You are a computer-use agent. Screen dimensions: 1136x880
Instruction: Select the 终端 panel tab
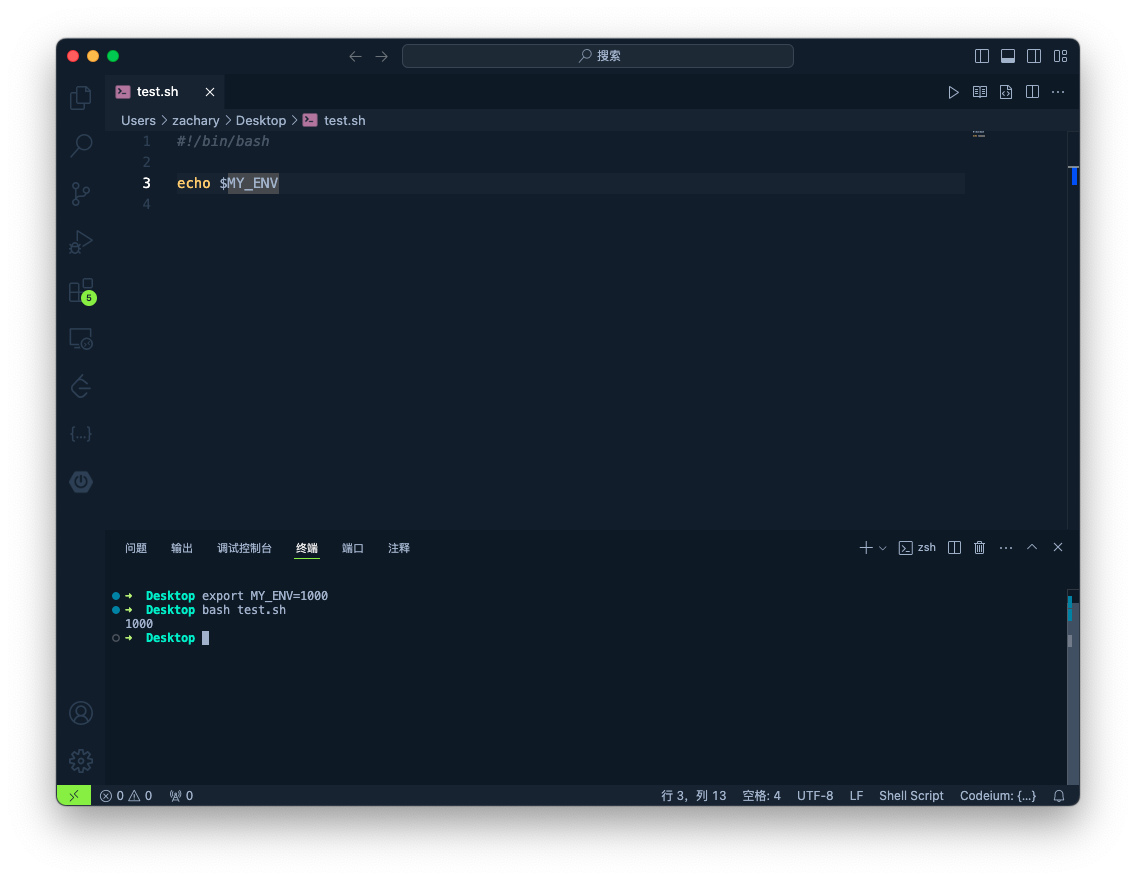[306, 548]
